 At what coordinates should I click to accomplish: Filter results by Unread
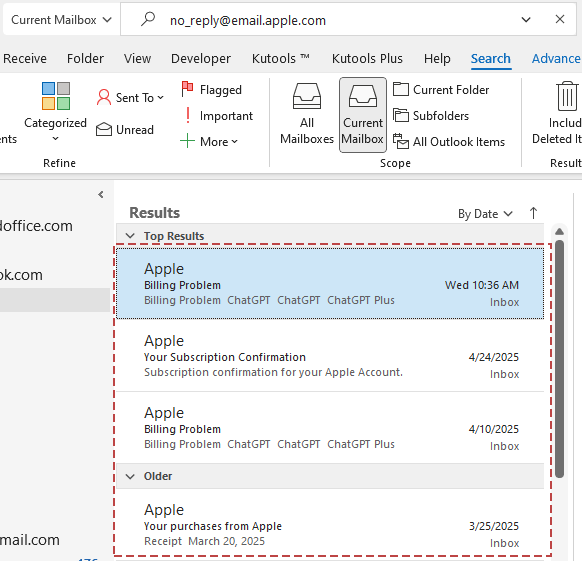coord(125,130)
